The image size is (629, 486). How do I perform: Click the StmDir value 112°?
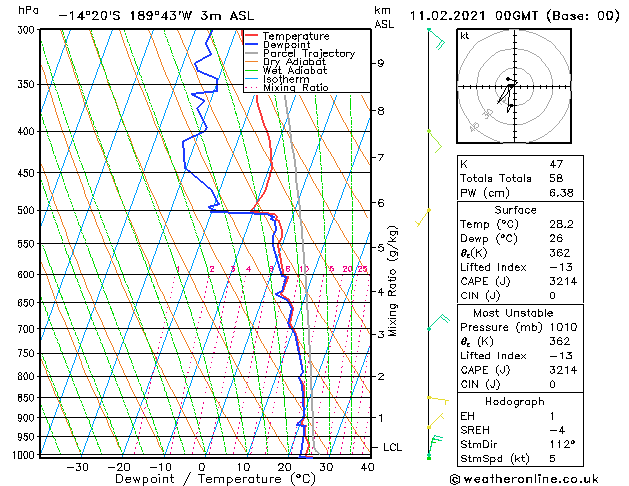[562, 444]
